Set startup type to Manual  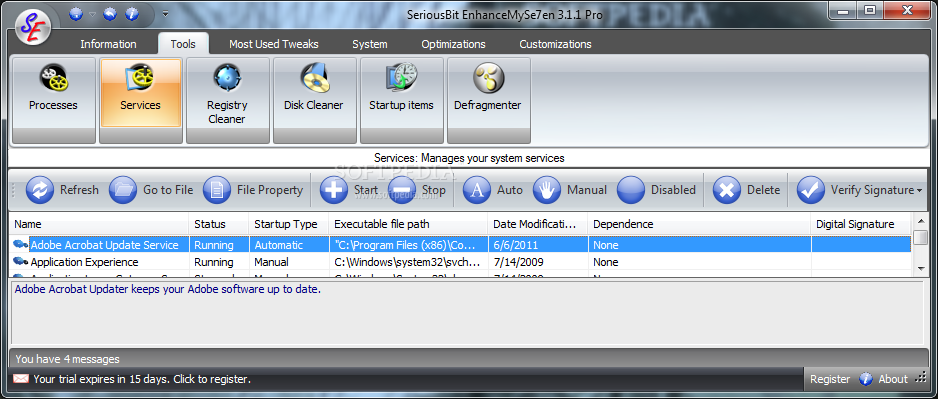(x=570, y=190)
